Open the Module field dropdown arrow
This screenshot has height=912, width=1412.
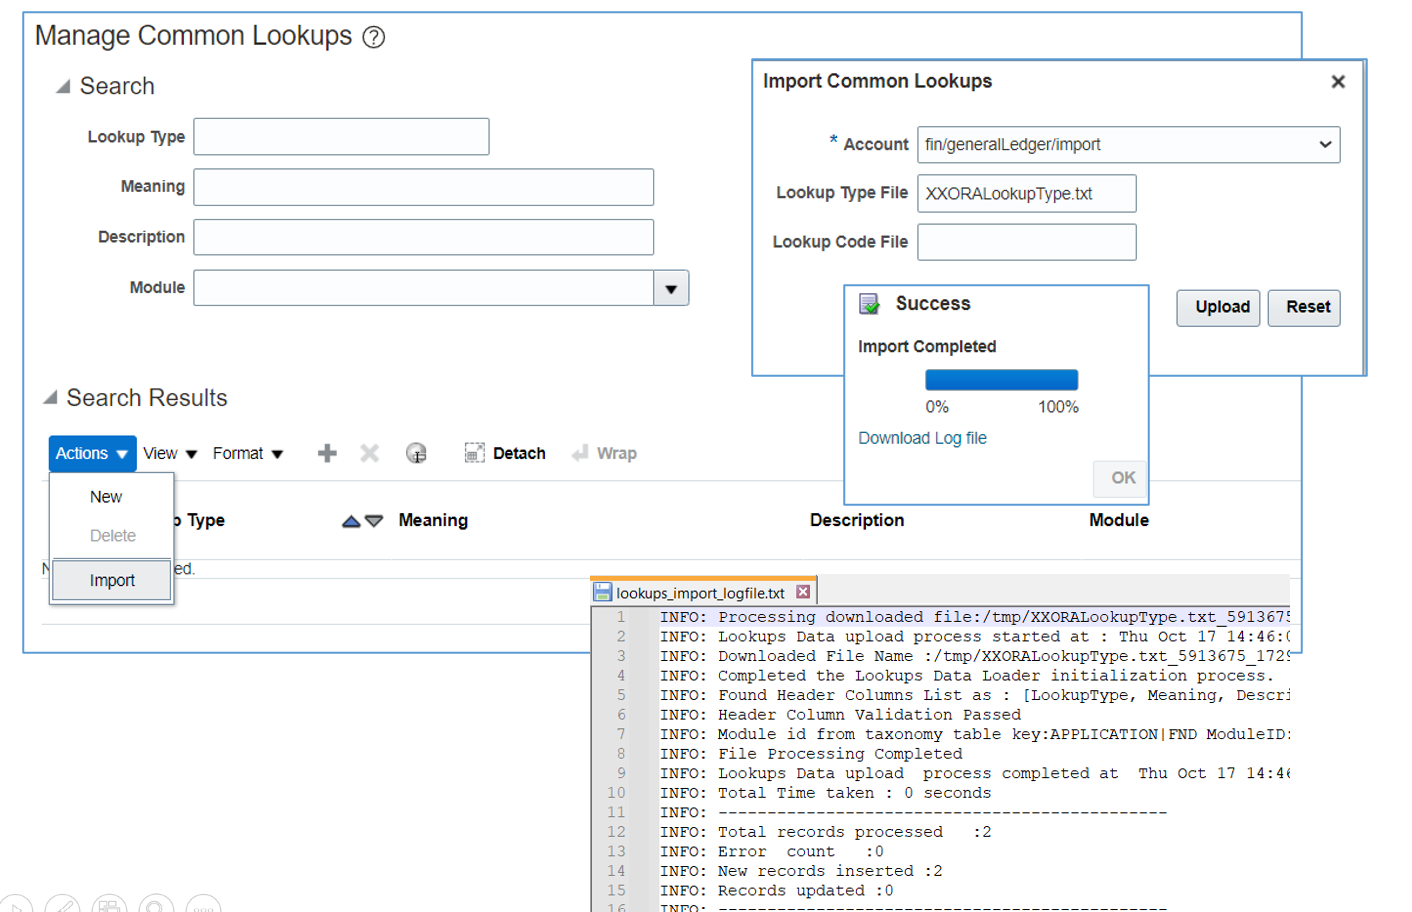click(x=669, y=288)
